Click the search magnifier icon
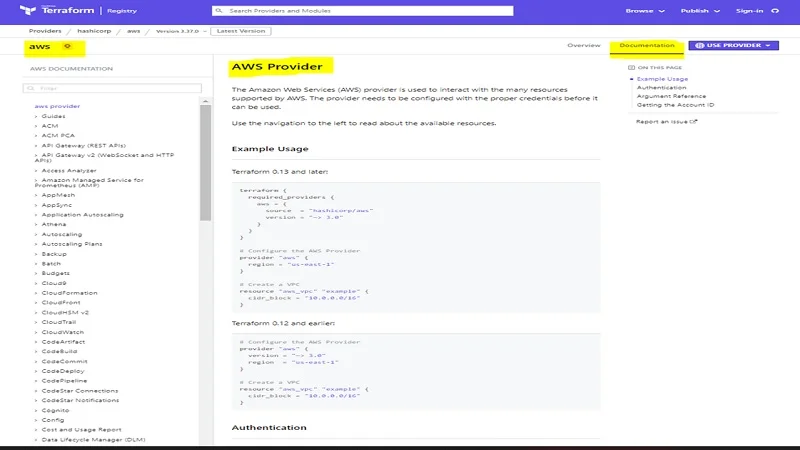 point(220,11)
